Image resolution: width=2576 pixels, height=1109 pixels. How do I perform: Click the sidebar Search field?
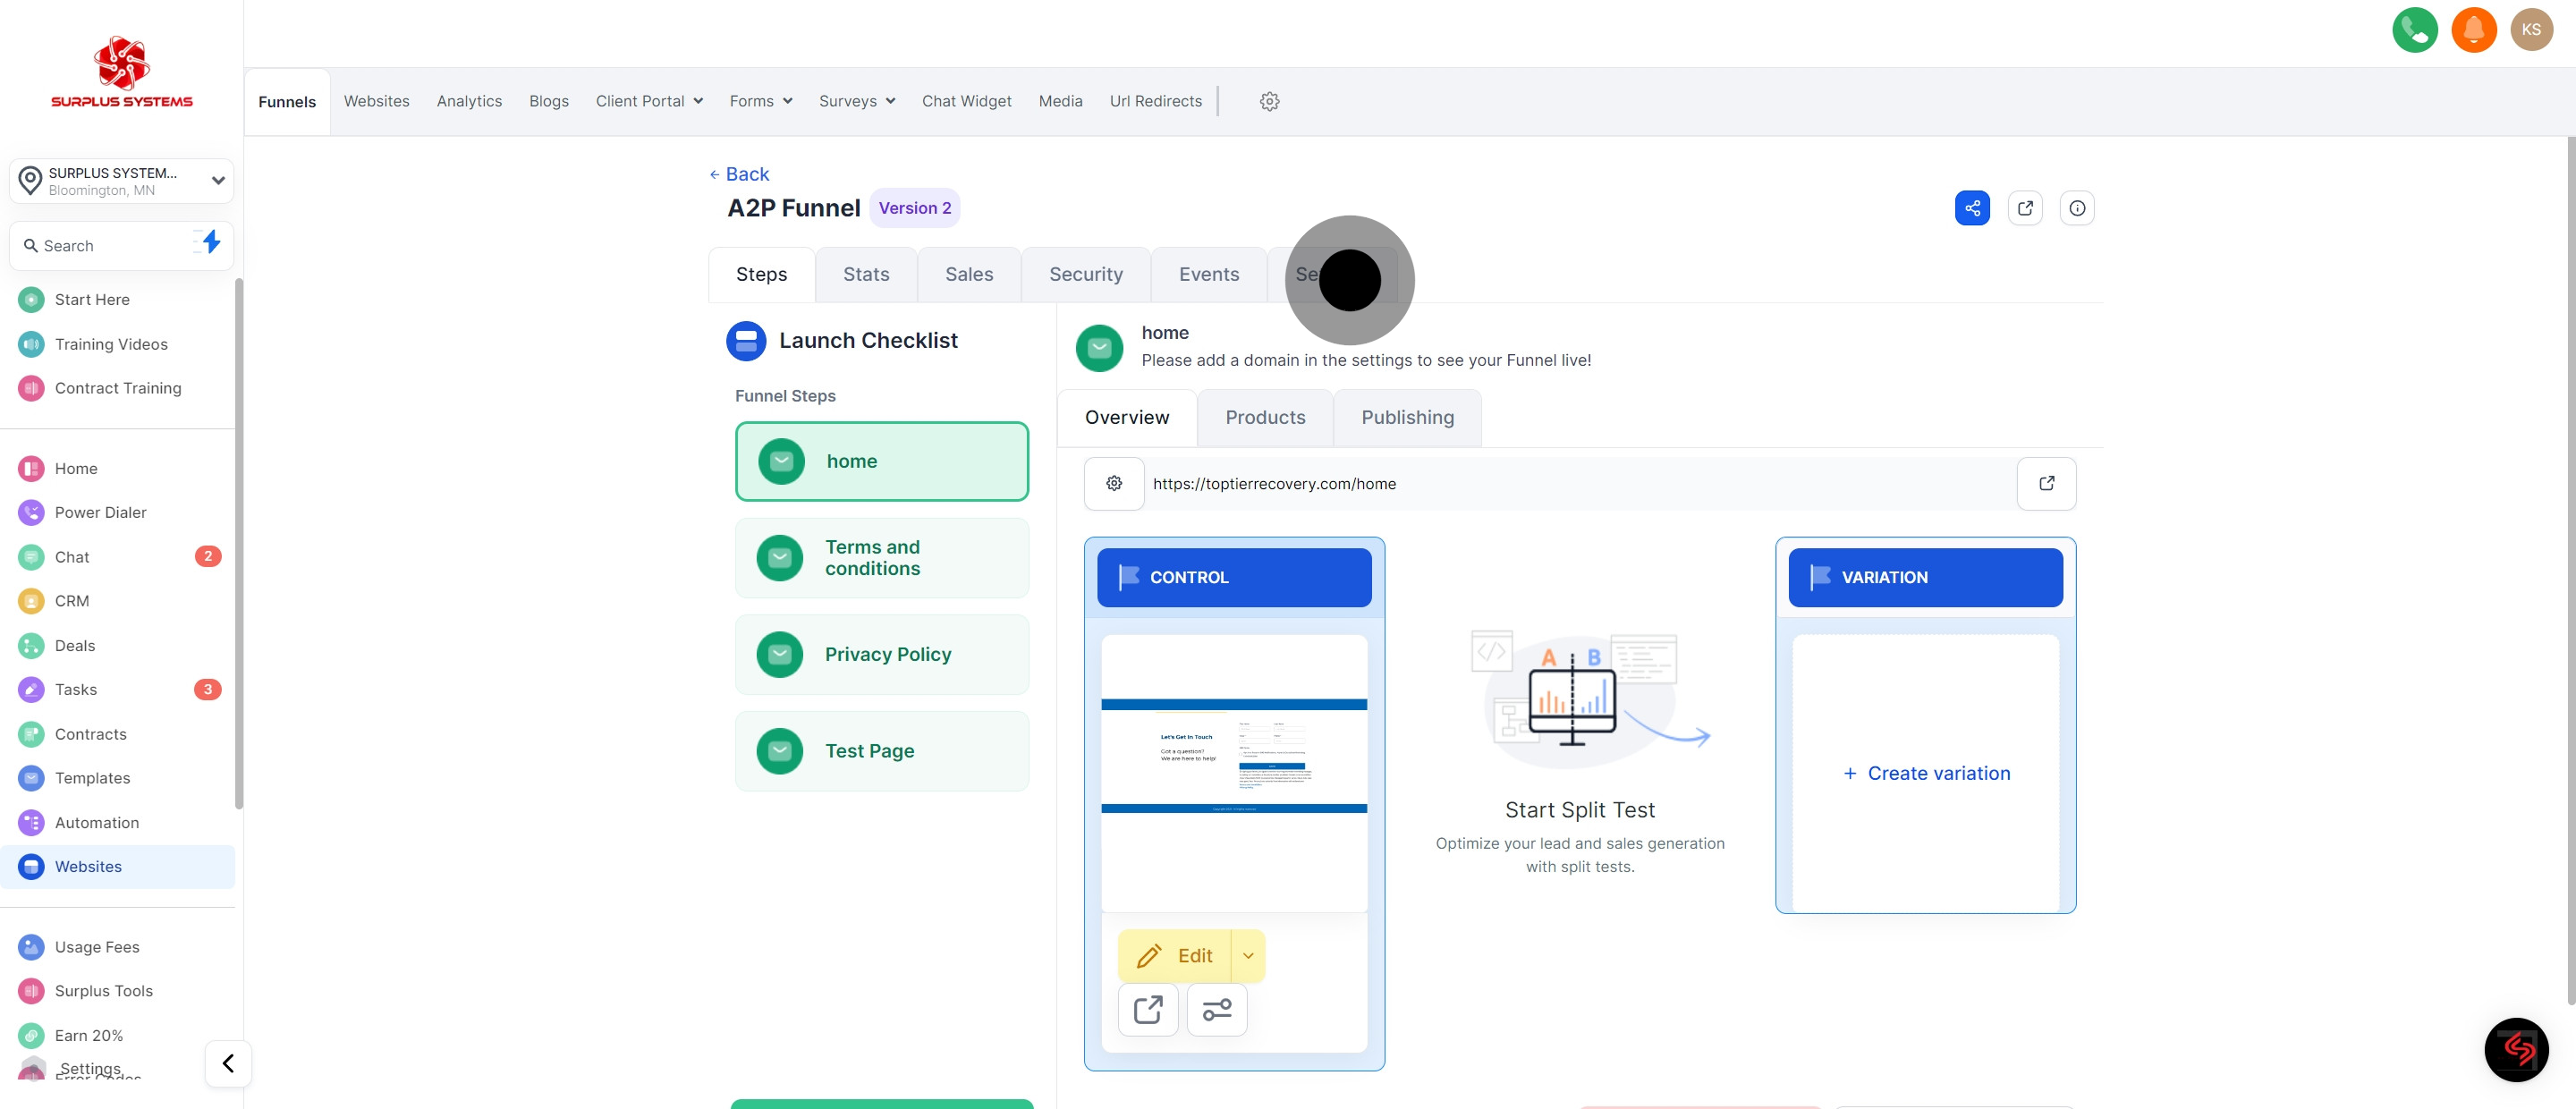tap(105, 246)
